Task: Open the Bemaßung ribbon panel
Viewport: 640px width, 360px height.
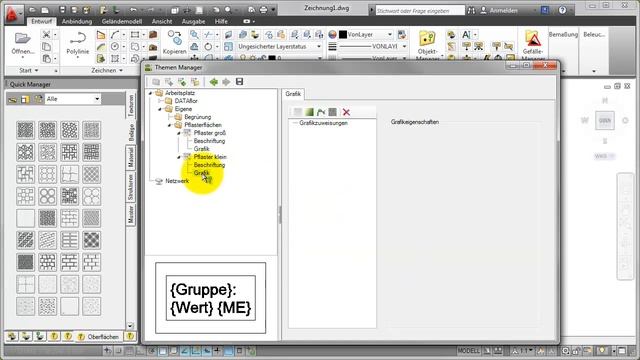Action: (x=563, y=35)
